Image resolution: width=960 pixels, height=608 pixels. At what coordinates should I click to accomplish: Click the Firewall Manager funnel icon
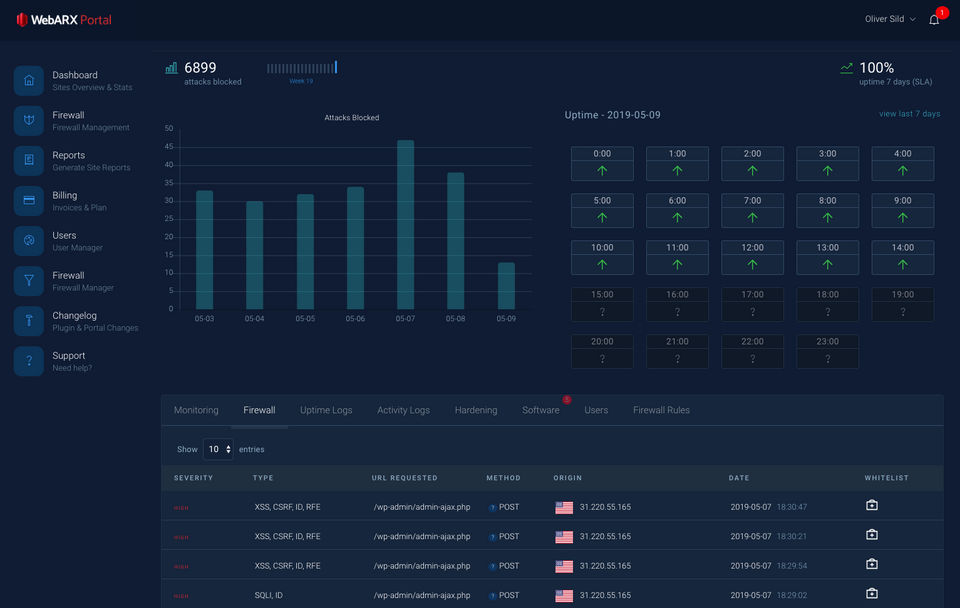point(29,280)
